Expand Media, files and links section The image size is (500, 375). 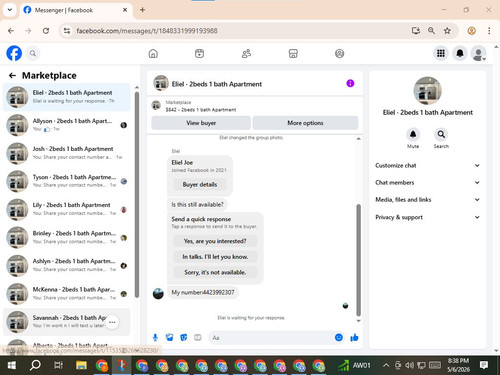coord(427,200)
